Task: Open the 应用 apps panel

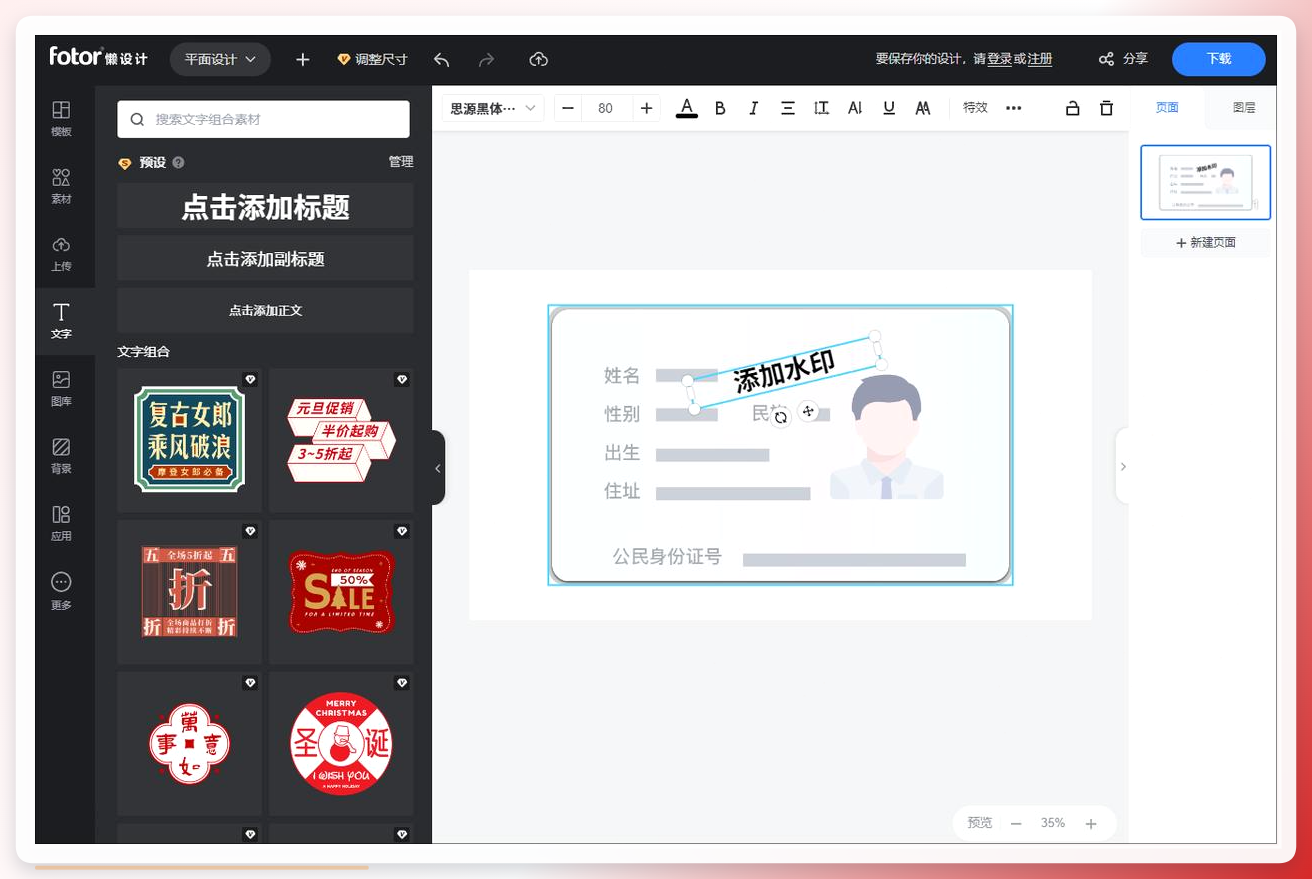Action: (x=61, y=523)
